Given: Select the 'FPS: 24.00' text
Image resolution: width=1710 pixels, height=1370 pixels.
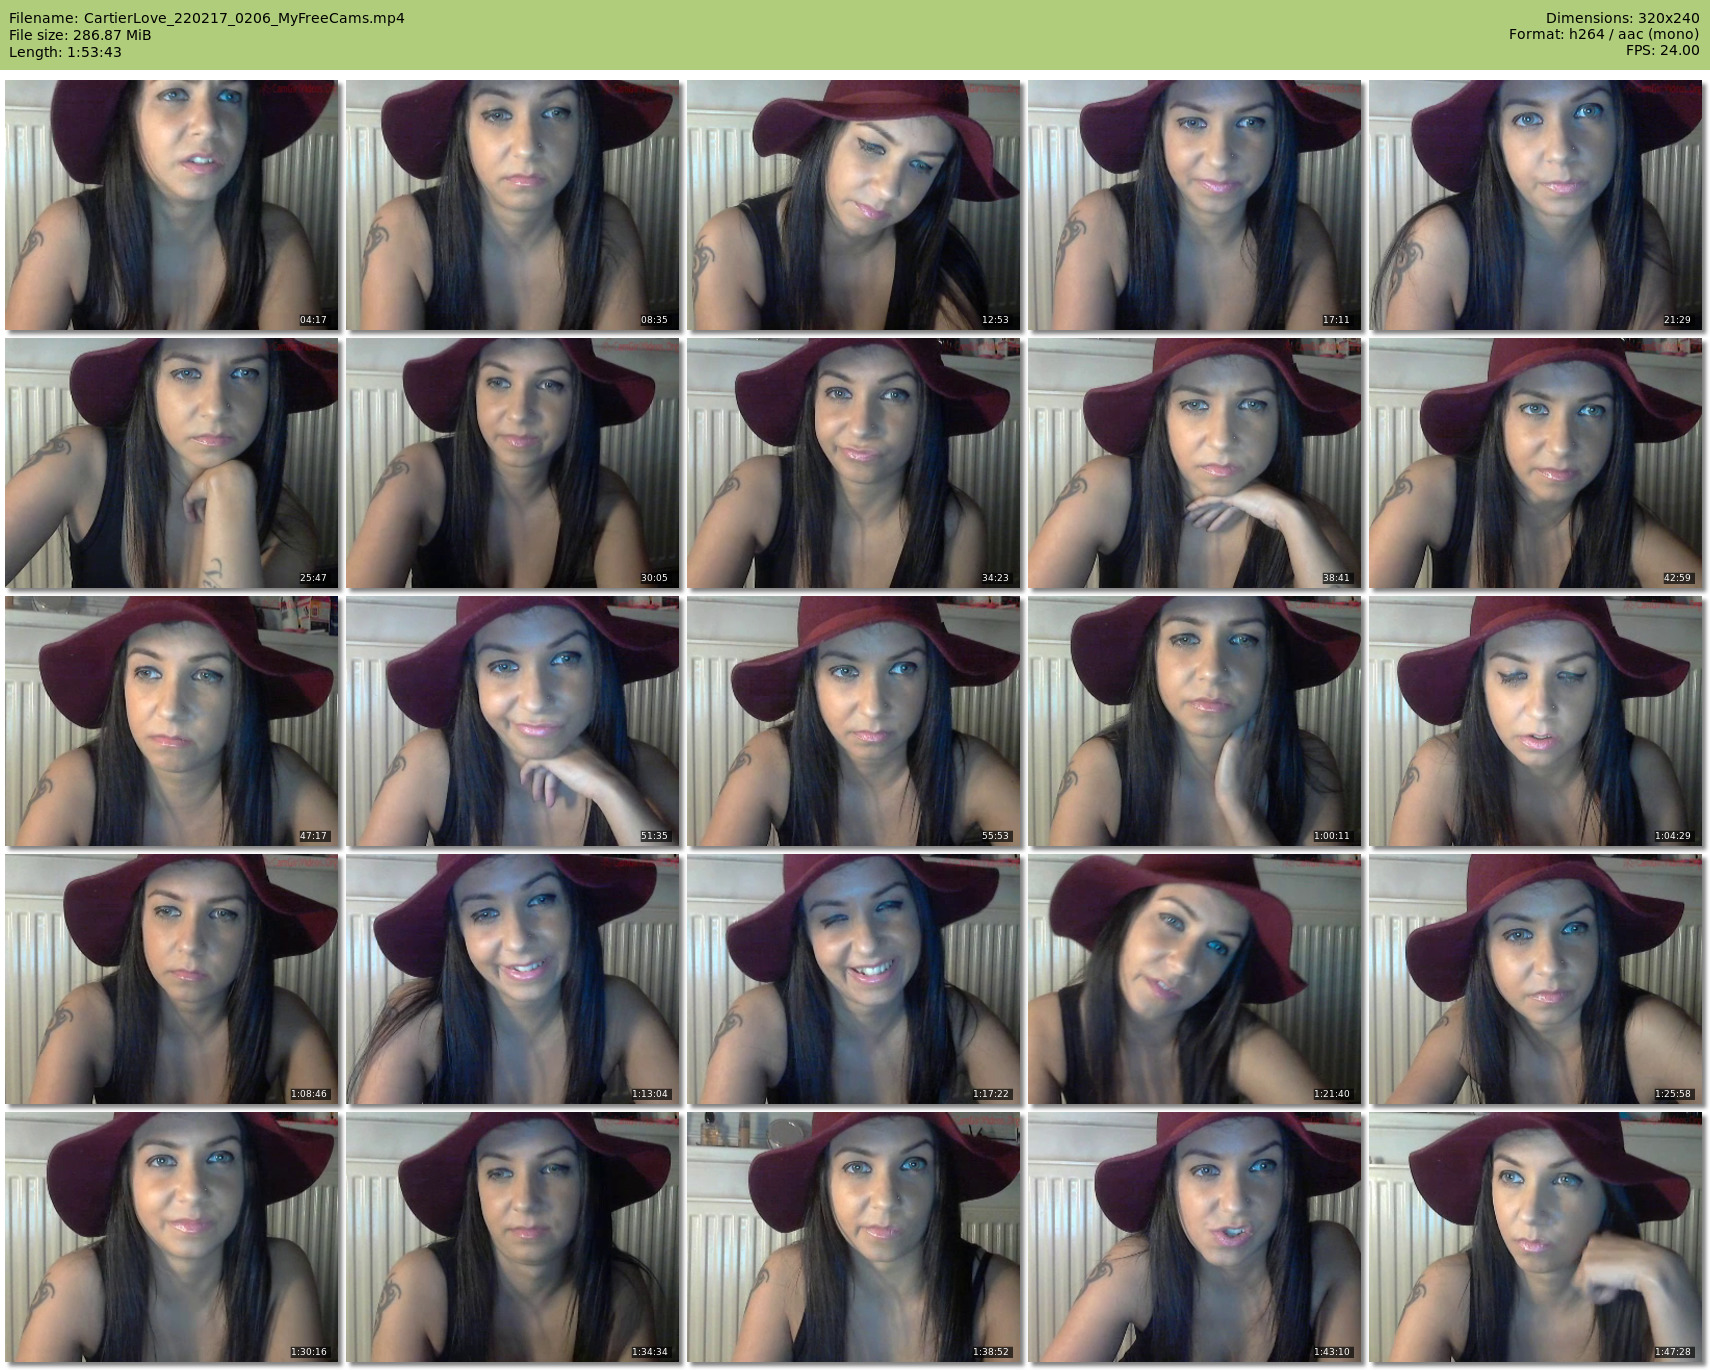Looking at the screenshot, I should pyautogui.click(x=1663, y=50).
